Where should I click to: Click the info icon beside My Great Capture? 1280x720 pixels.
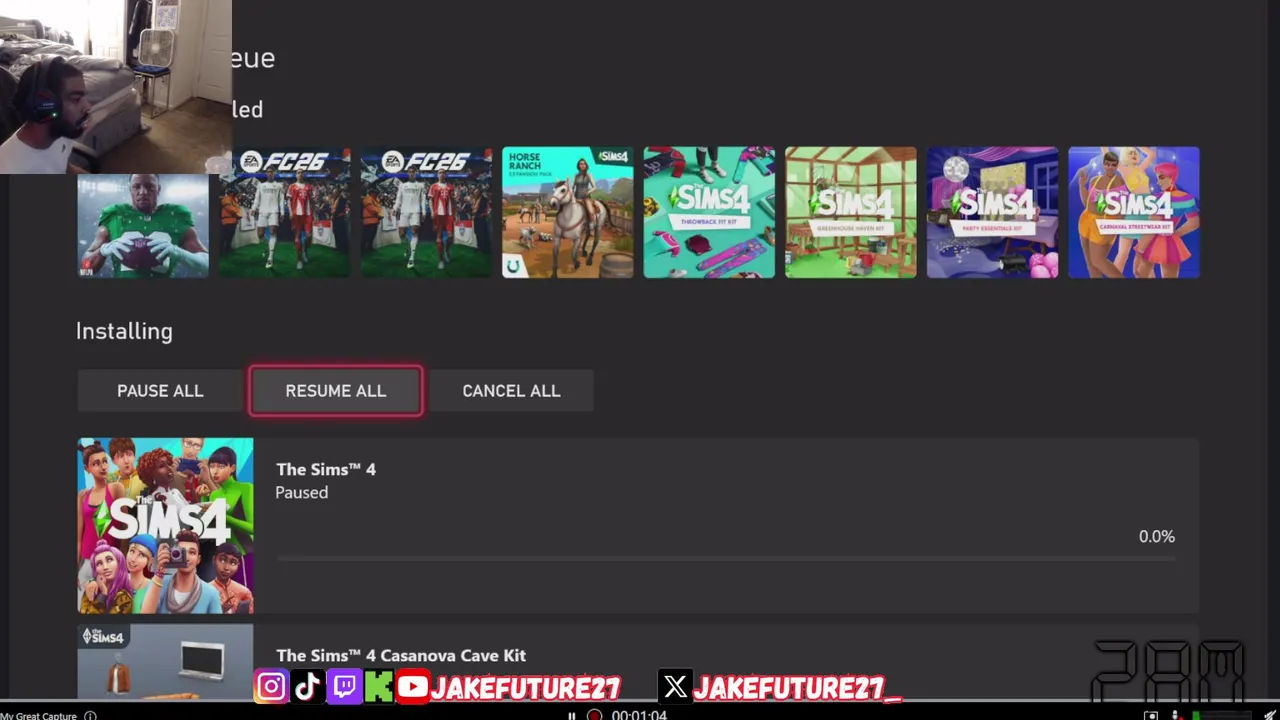tap(90, 716)
